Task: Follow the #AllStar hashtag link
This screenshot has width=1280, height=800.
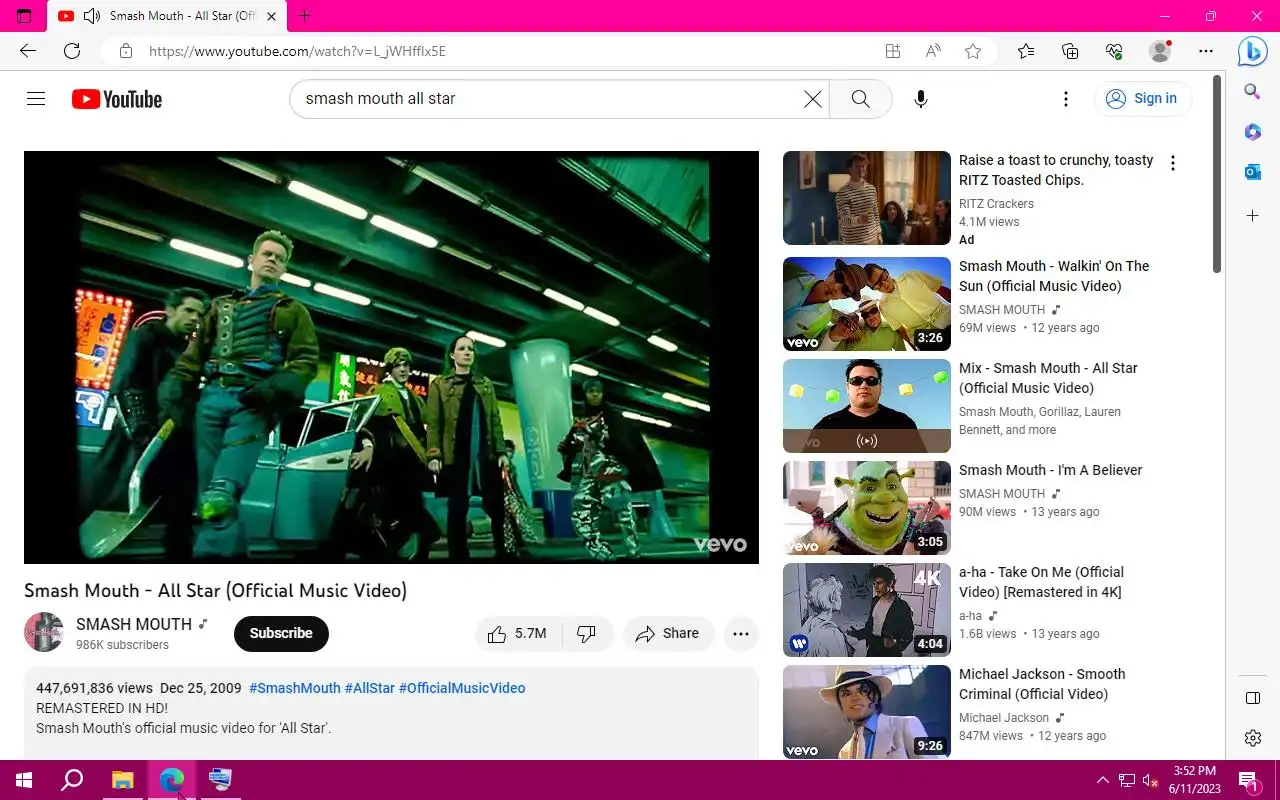Action: coord(370,688)
